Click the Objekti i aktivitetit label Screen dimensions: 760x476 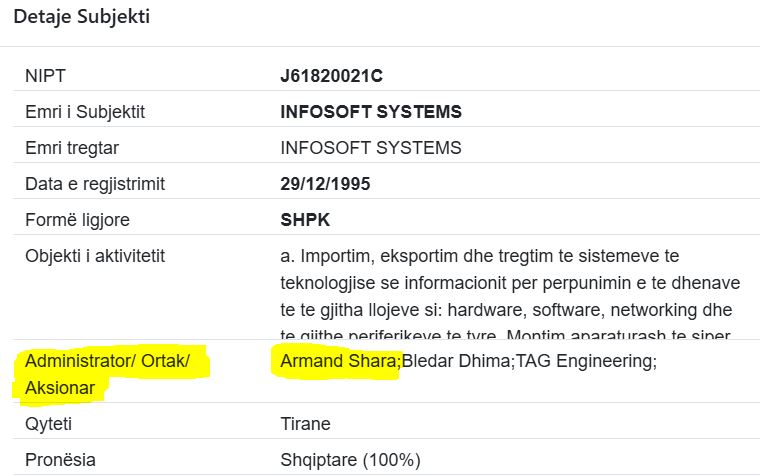coord(95,256)
